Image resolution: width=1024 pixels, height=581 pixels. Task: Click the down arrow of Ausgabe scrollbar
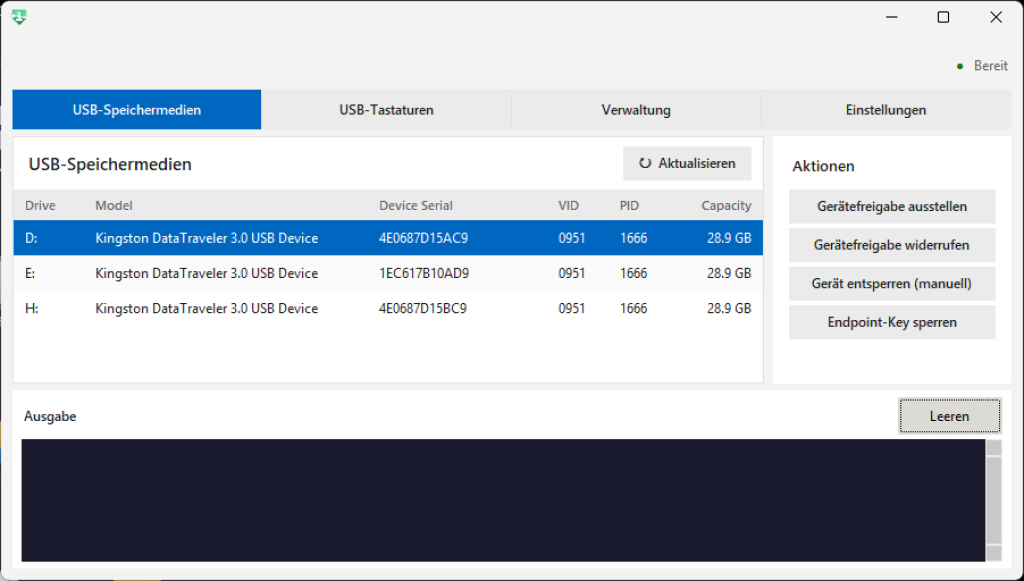click(x=994, y=553)
